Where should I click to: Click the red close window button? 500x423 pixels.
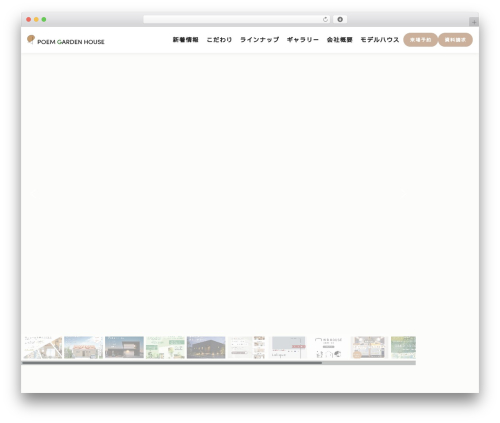pyautogui.click(x=29, y=19)
